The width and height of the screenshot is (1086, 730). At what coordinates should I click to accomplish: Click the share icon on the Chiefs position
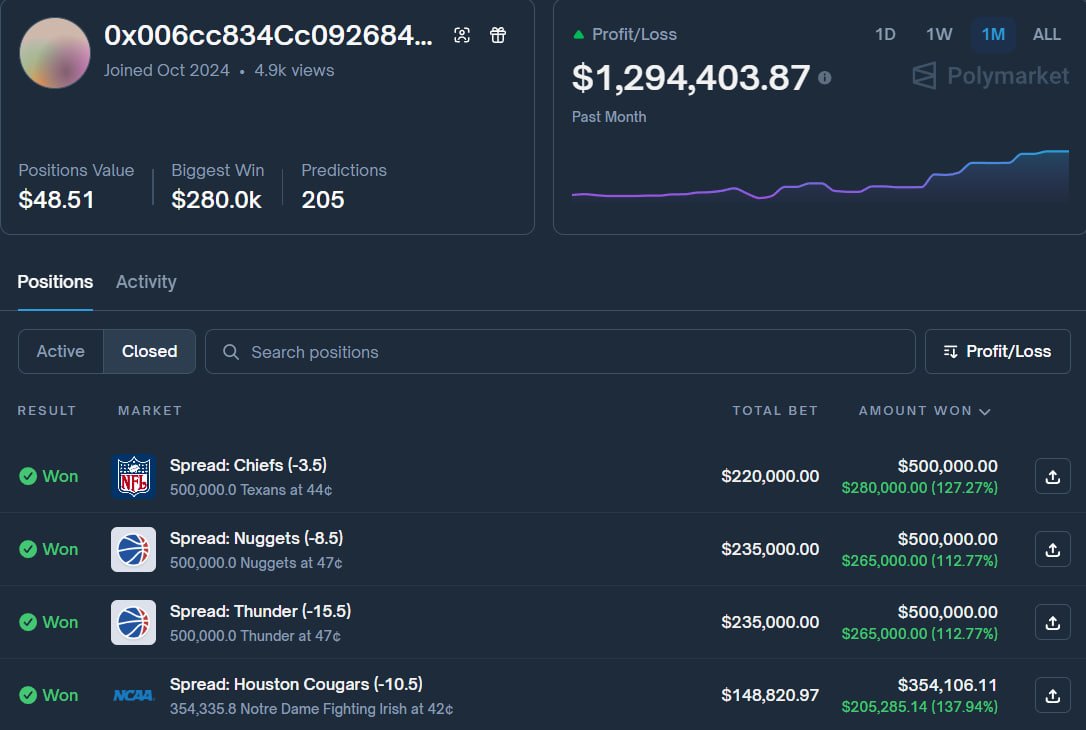coord(1052,476)
